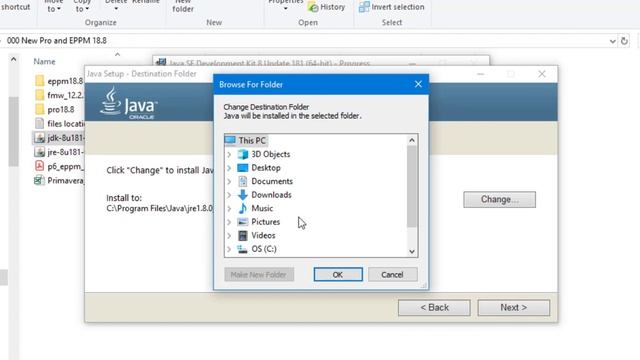Select the Videos film icon
Image resolution: width=640 pixels, height=360 pixels.
tap(243, 235)
